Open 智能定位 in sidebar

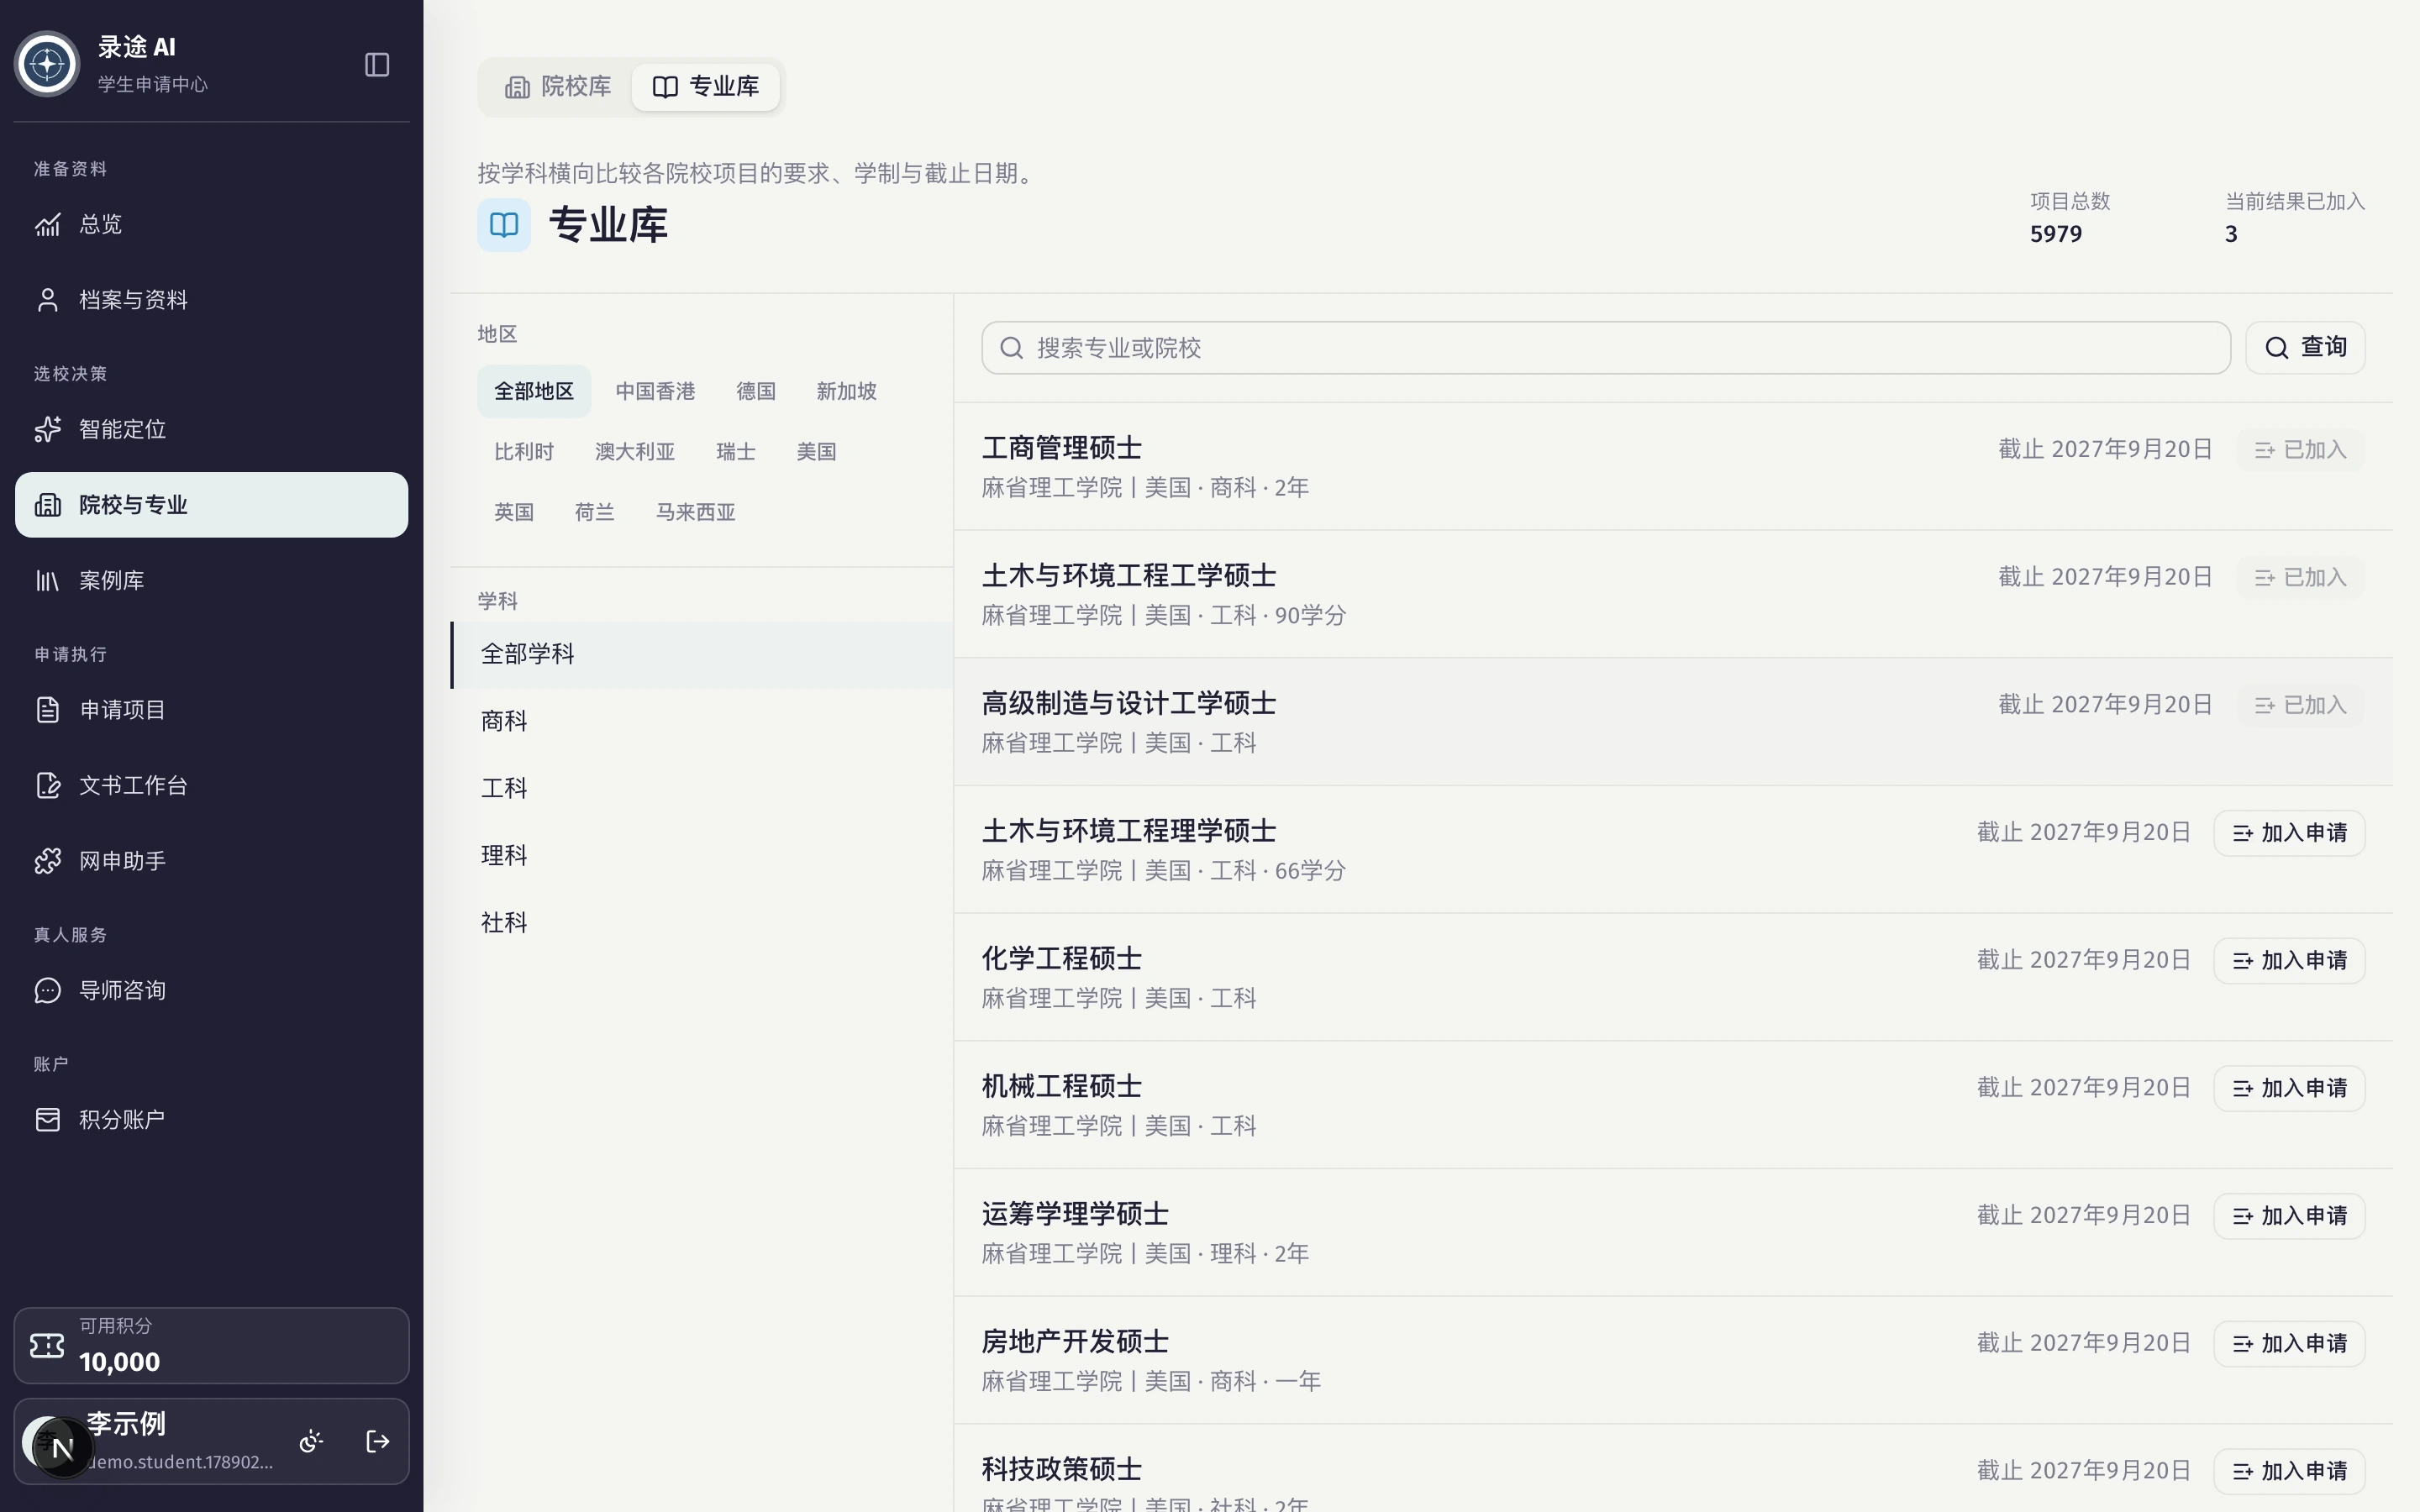pyautogui.click(x=211, y=429)
